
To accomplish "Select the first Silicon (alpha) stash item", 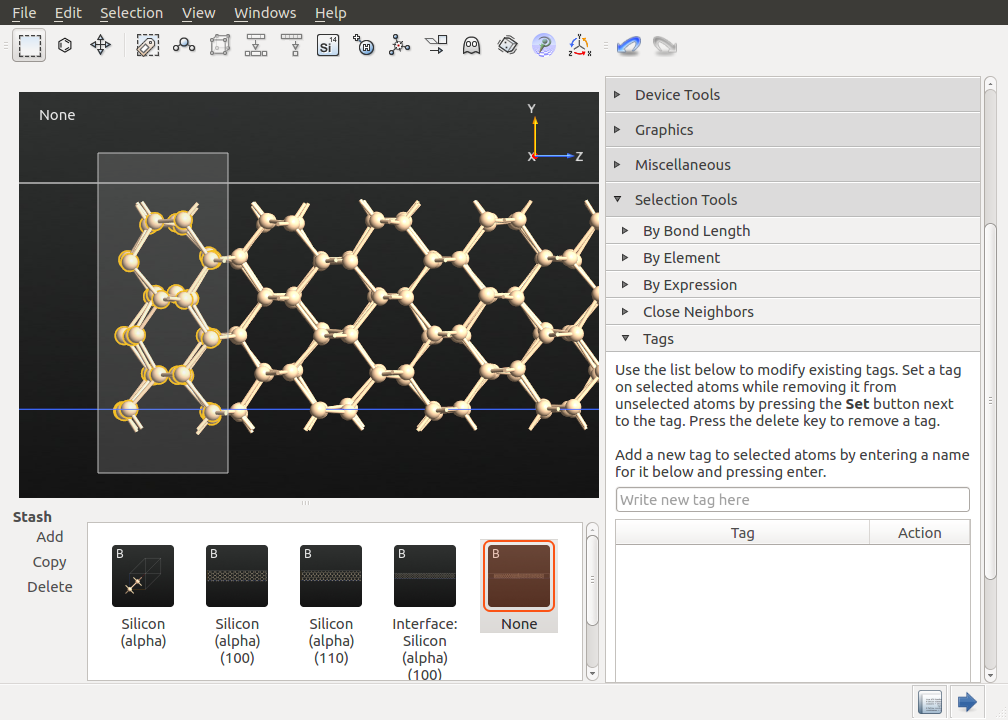I will click(x=143, y=597).
